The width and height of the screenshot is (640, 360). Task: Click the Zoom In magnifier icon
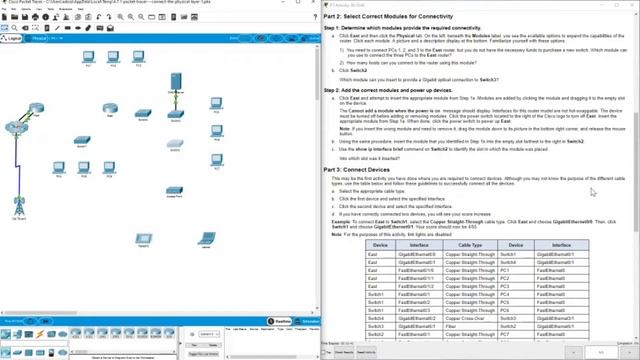point(120,17)
